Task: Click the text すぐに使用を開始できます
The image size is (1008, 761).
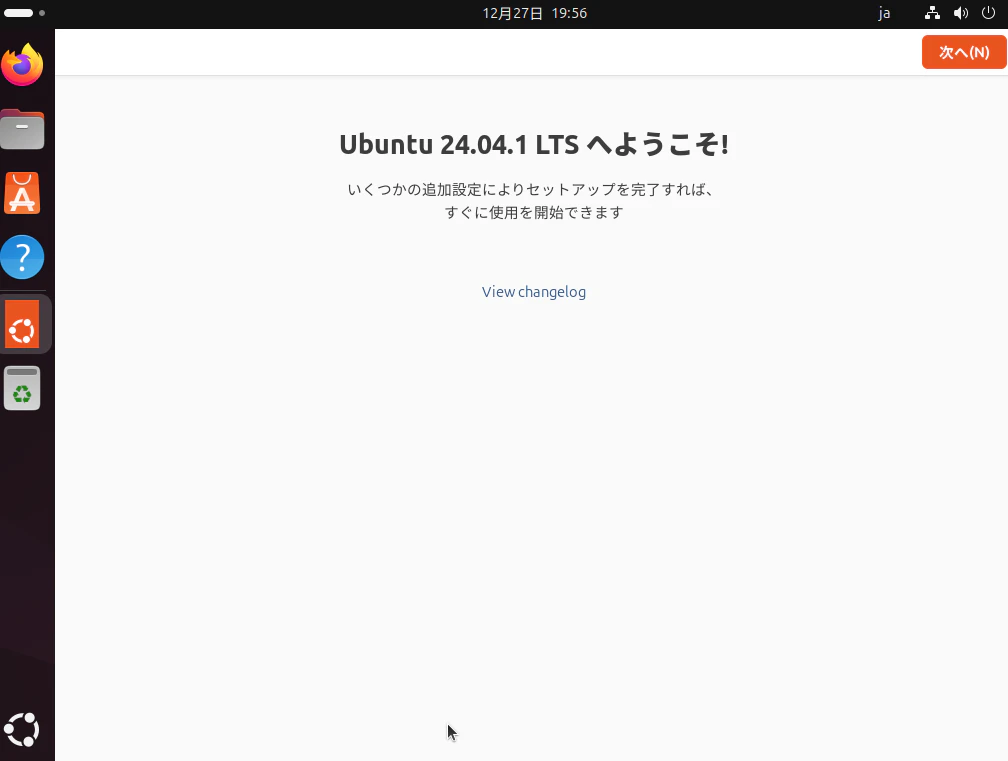Action: click(534, 212)
